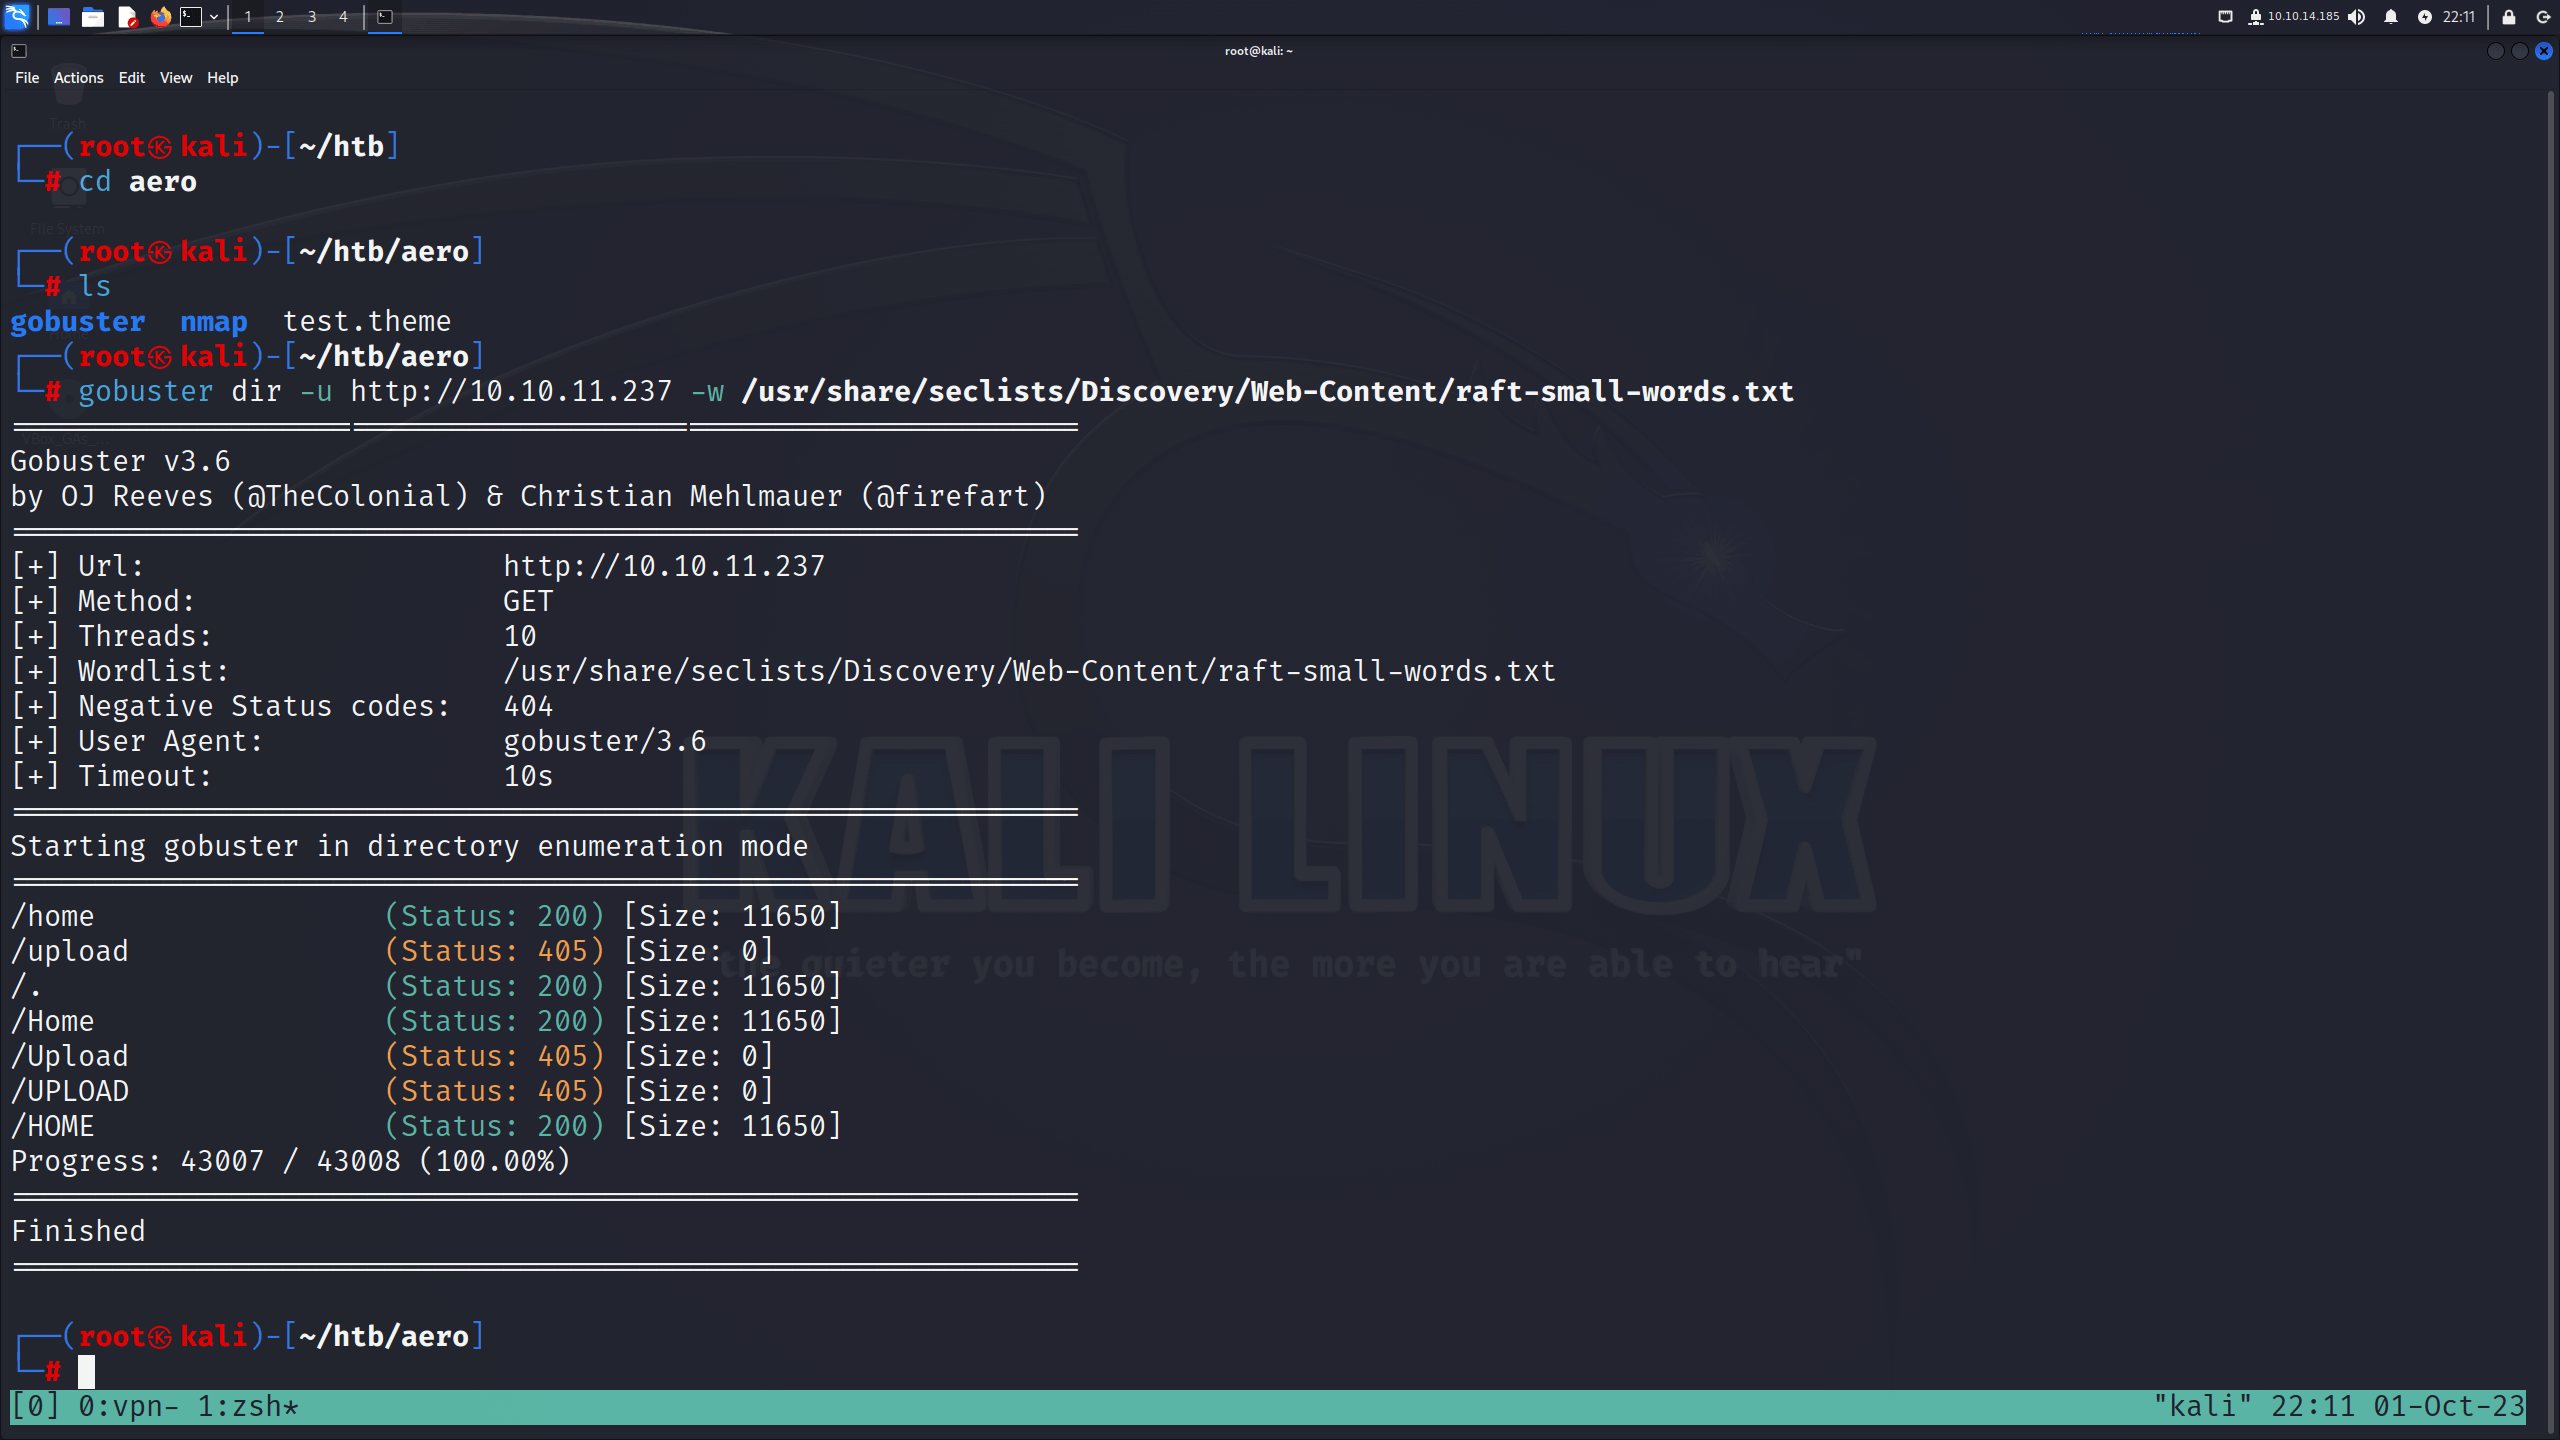
Task: Switch to workspace 2
Action: point(280,16)
